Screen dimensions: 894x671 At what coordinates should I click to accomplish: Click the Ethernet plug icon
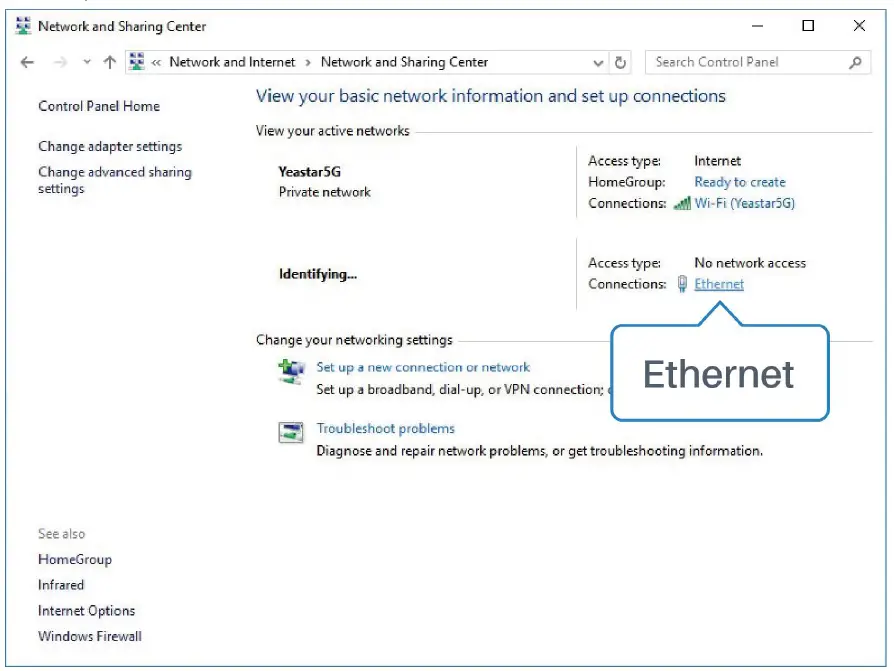click(x=682, y=283)
